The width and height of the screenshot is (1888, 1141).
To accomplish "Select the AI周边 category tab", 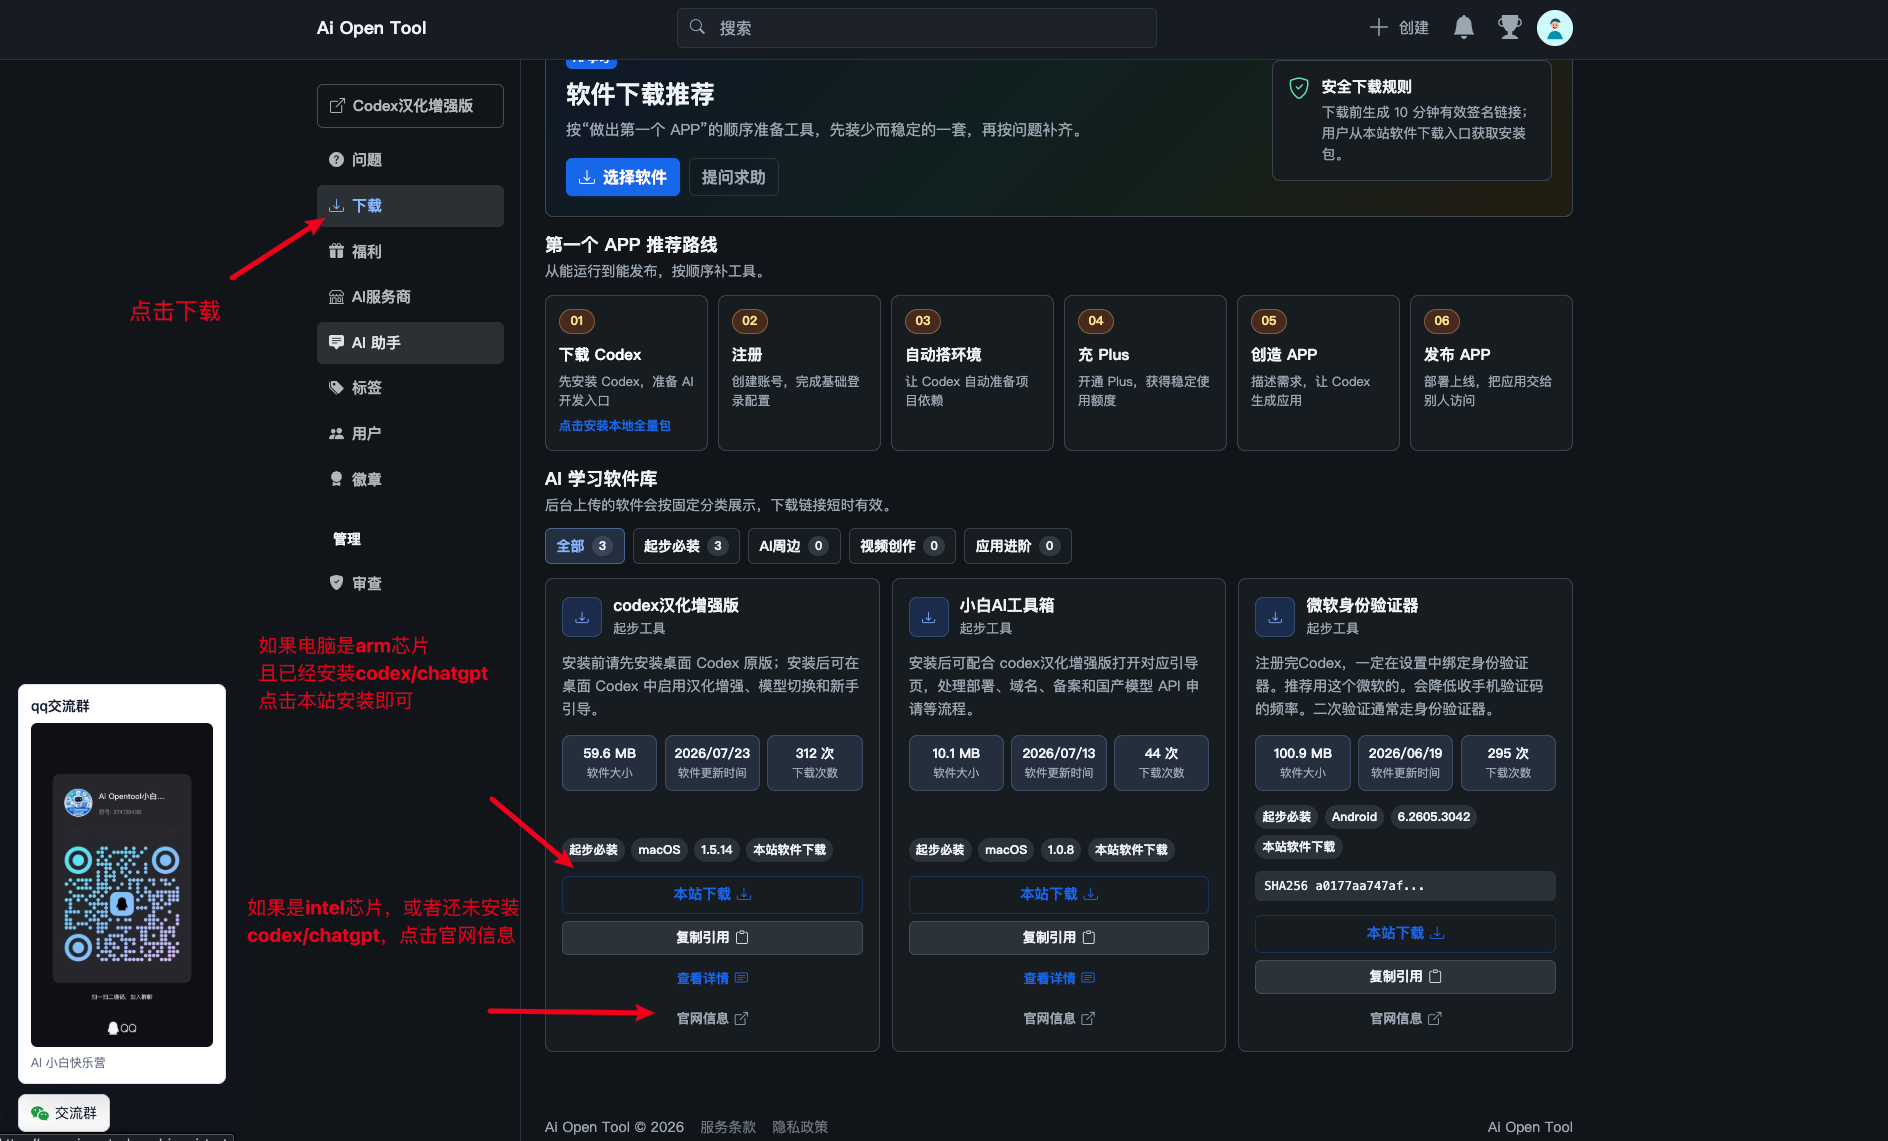I will click(x=794, y=546).
